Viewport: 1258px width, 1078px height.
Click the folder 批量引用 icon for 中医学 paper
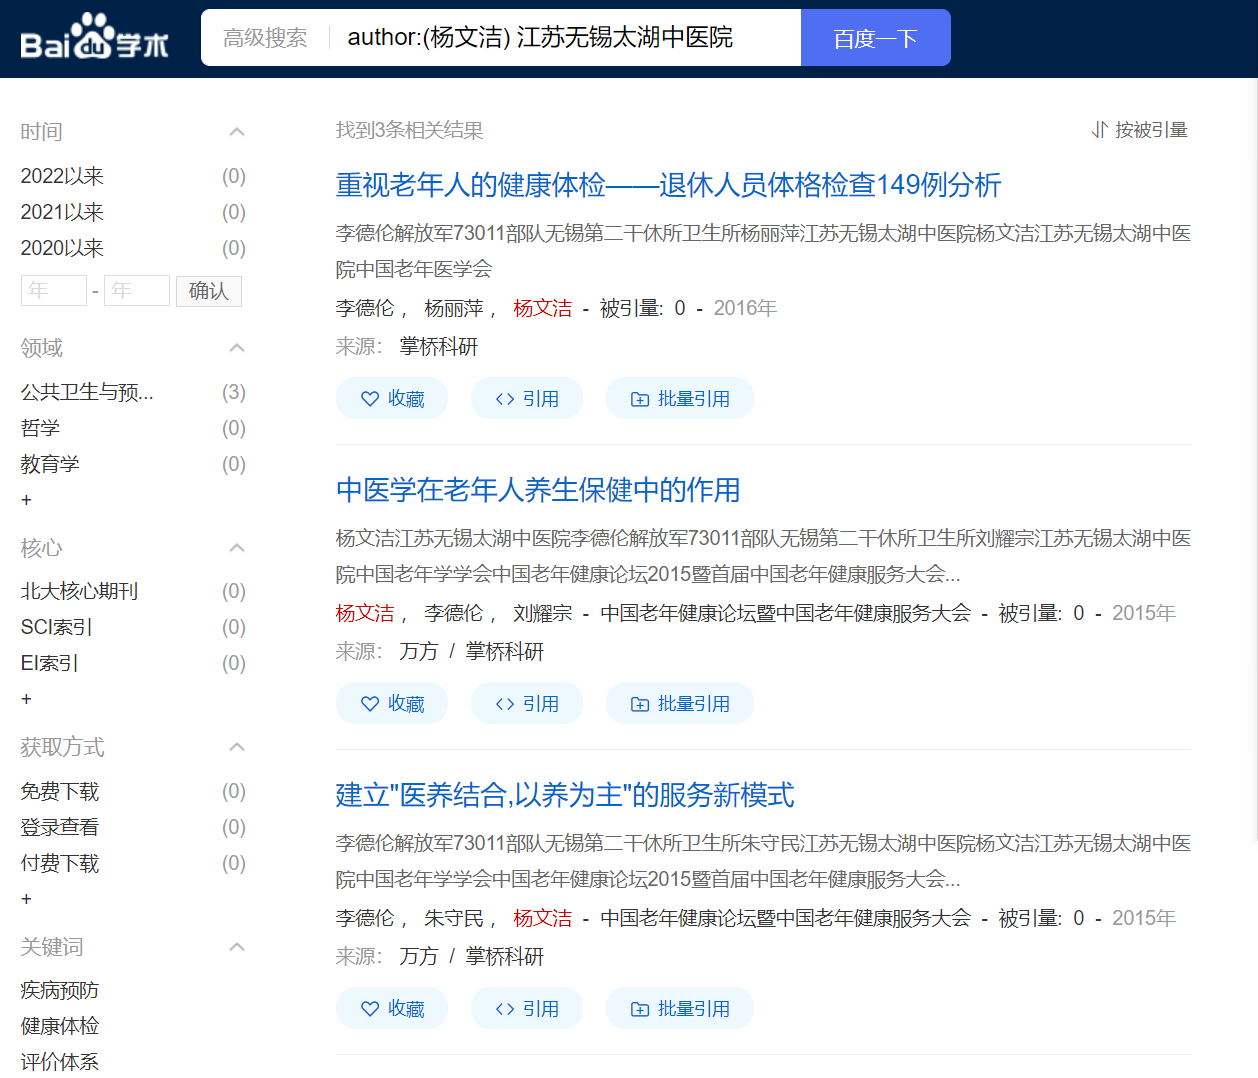pyautogui.click(x=640, y=704)
